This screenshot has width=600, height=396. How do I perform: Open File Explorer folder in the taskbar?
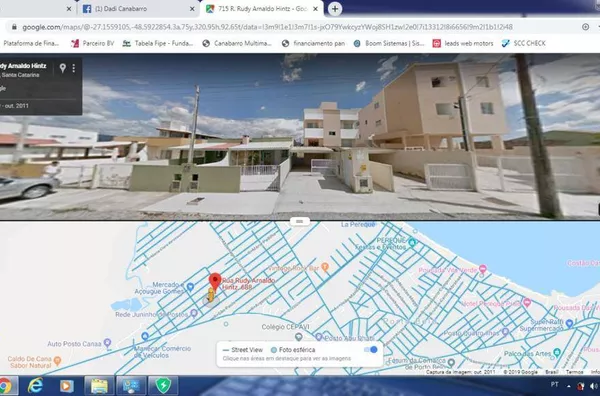[x=99, y=386]
